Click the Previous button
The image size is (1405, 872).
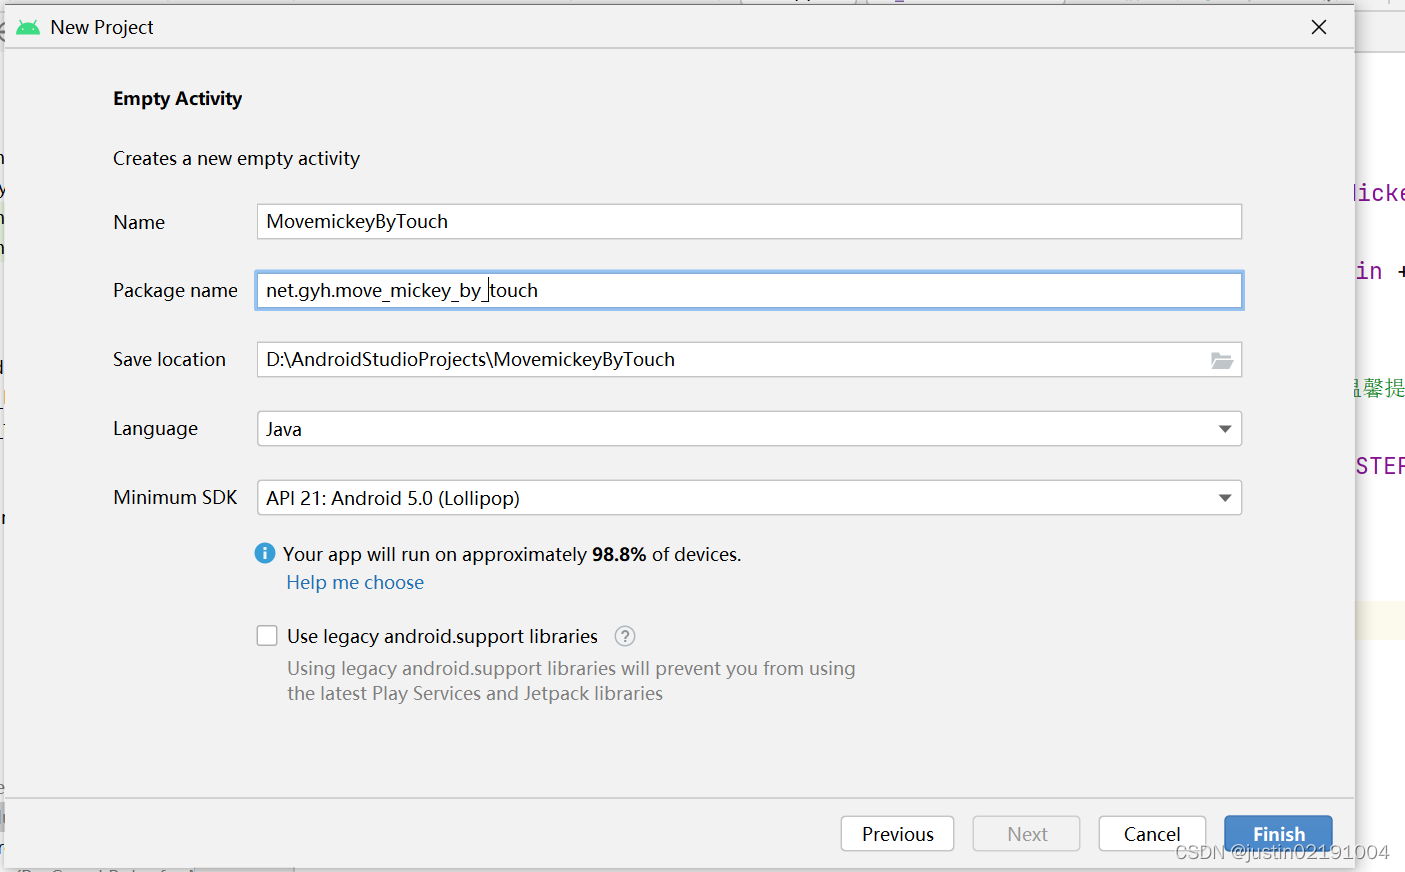click(x=897, y=834)
